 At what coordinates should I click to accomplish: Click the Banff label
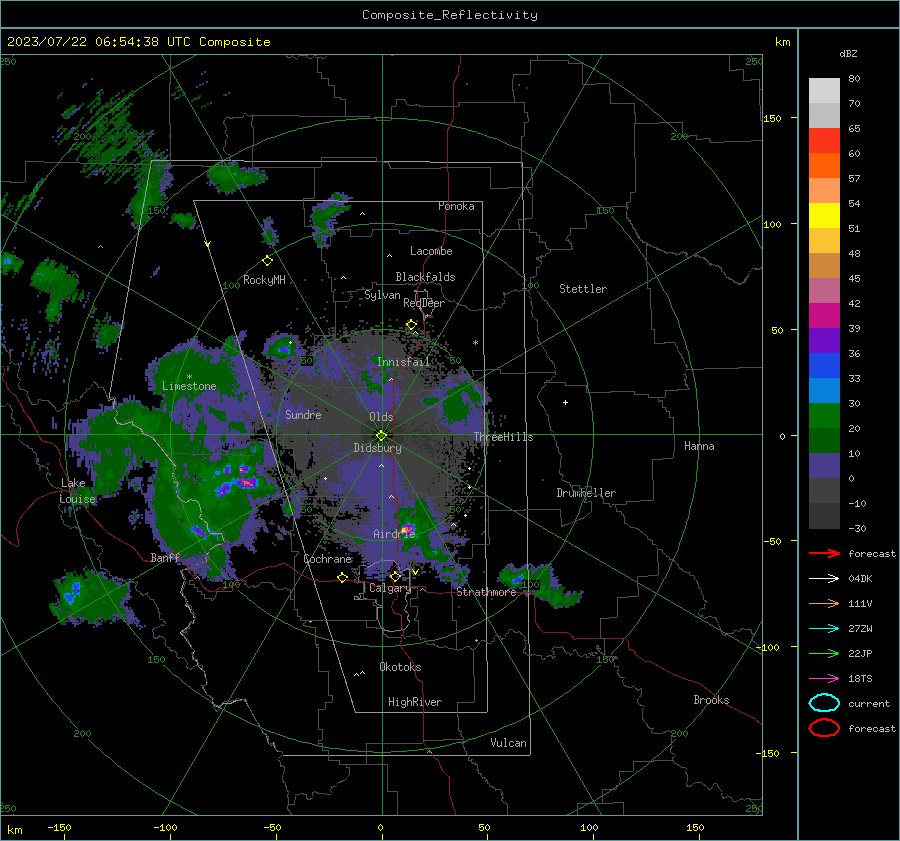click(165, 558)
